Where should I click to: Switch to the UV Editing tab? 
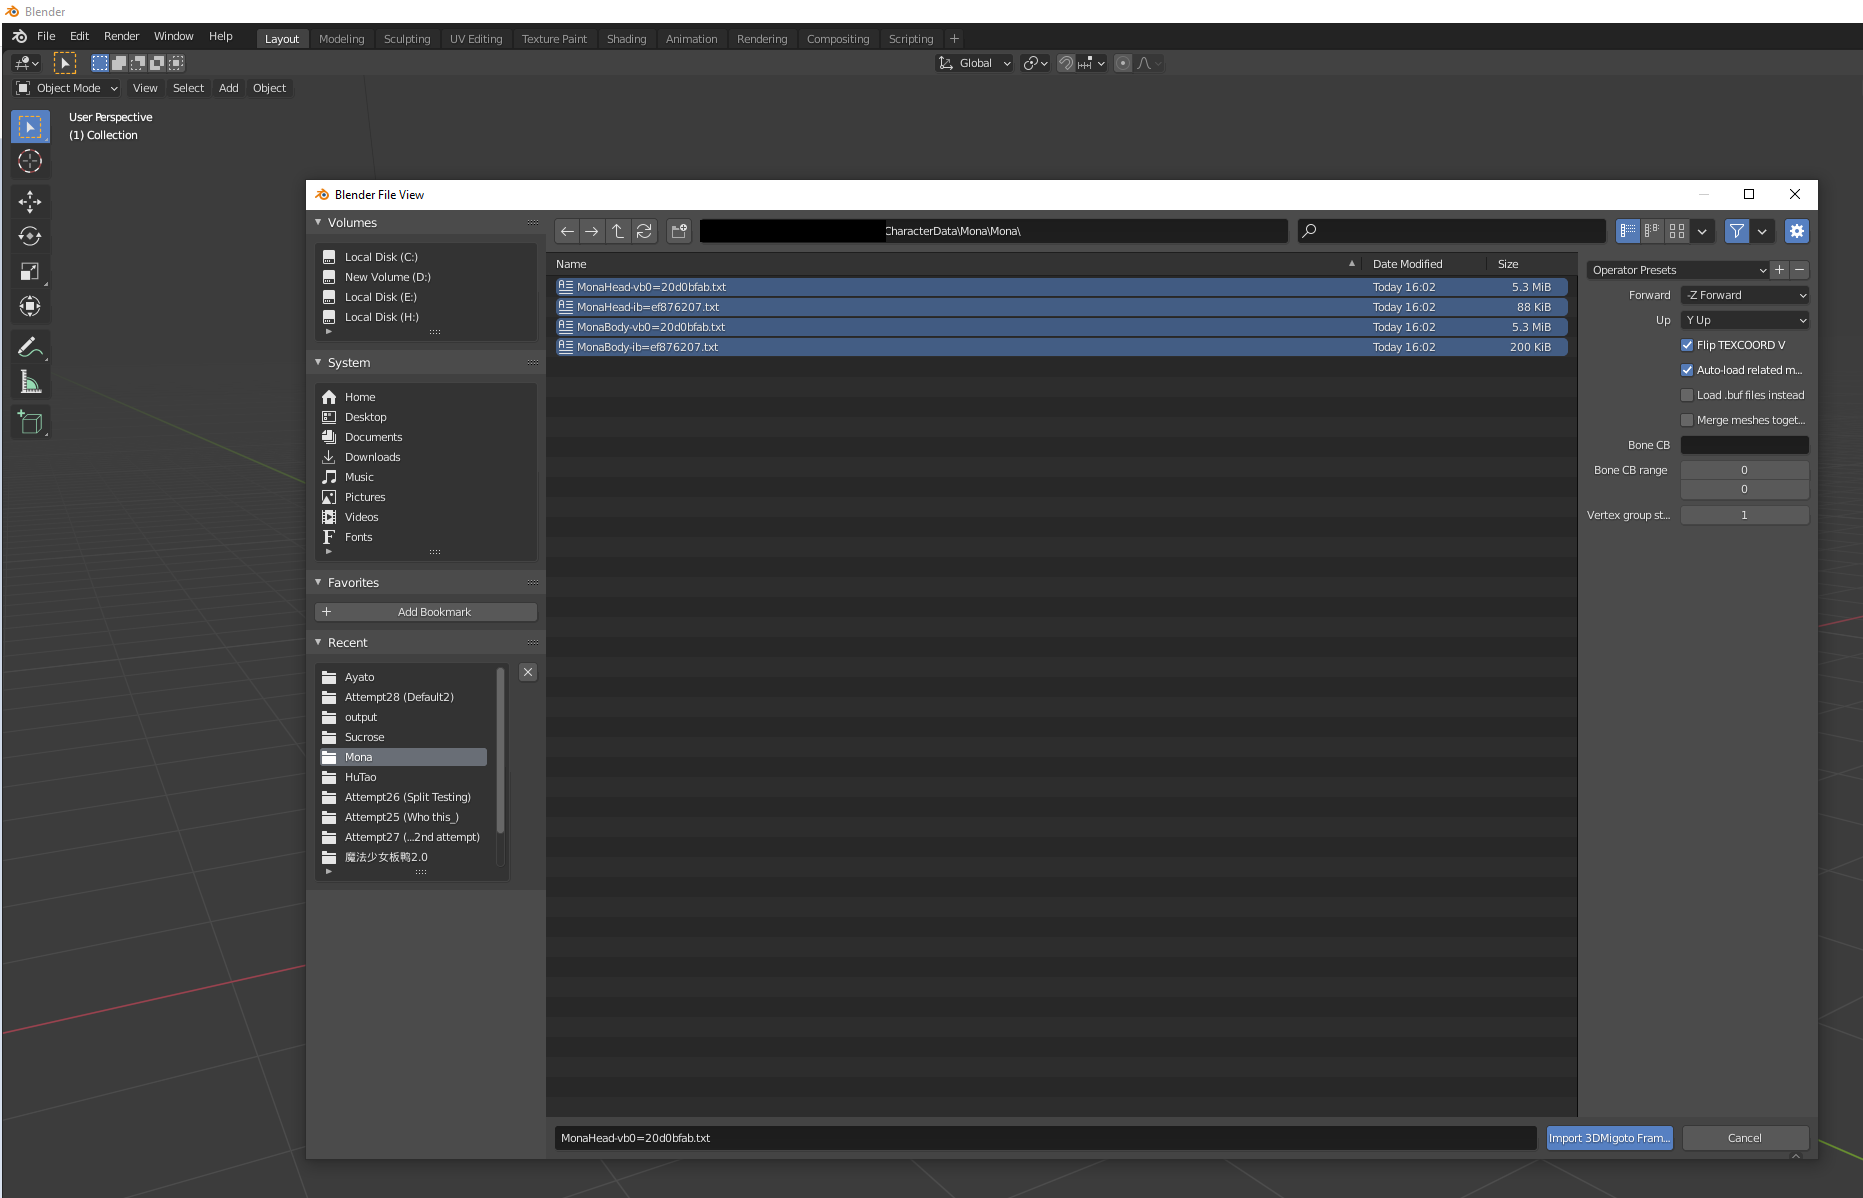pos(476,39)
